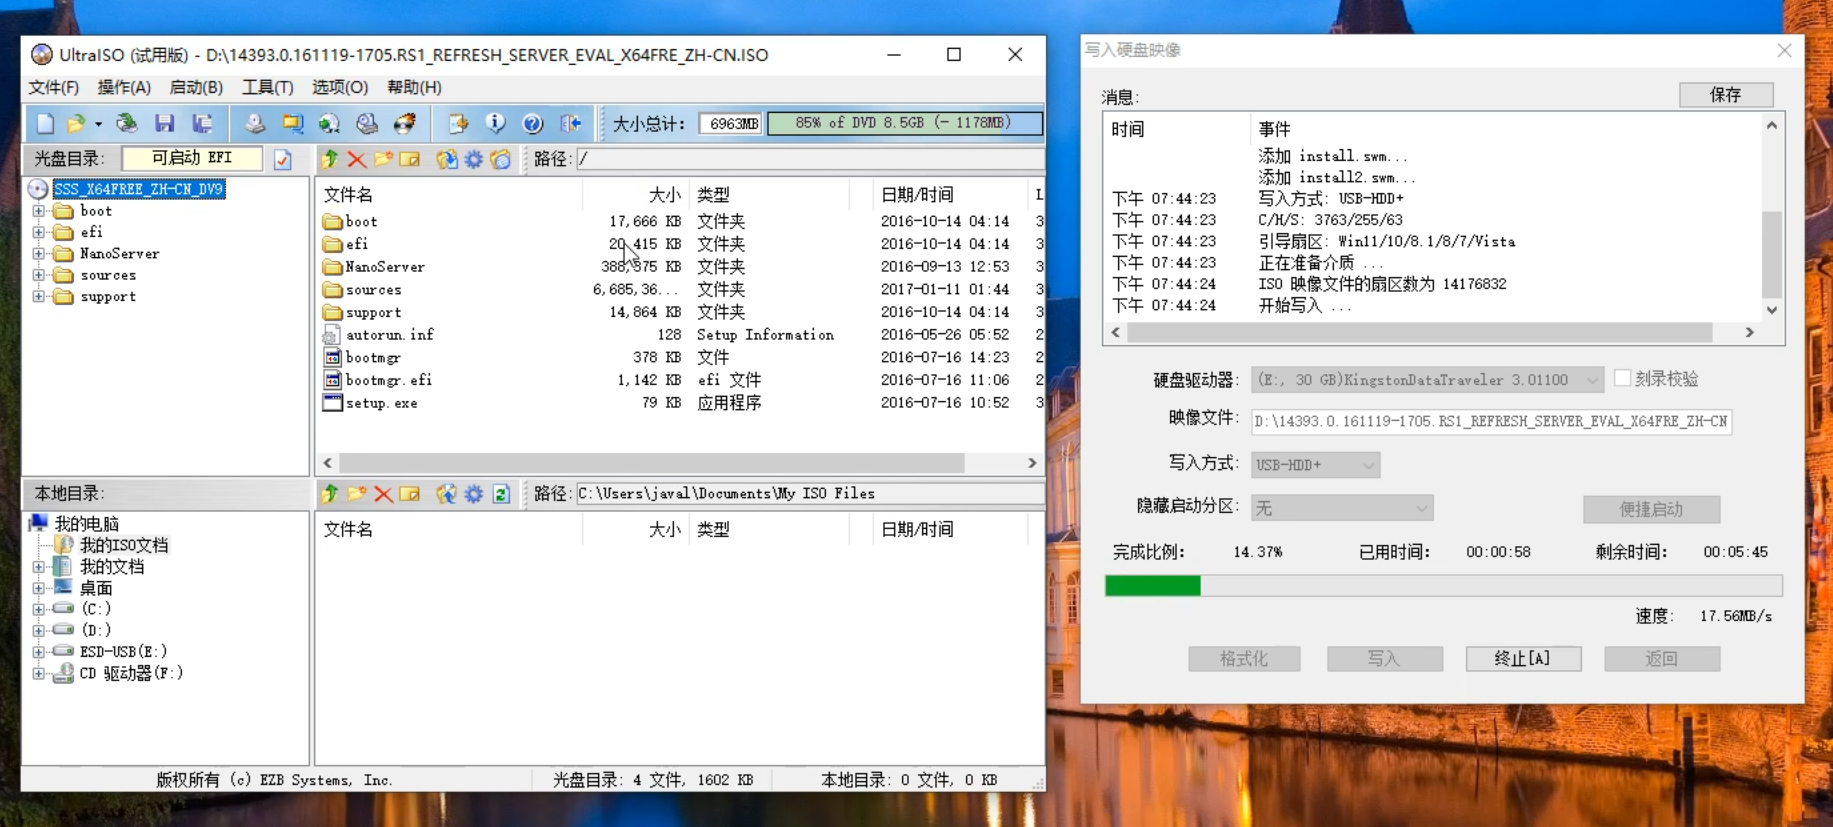Expand the 我的文档 node in local tree

(x=38, y=567)
